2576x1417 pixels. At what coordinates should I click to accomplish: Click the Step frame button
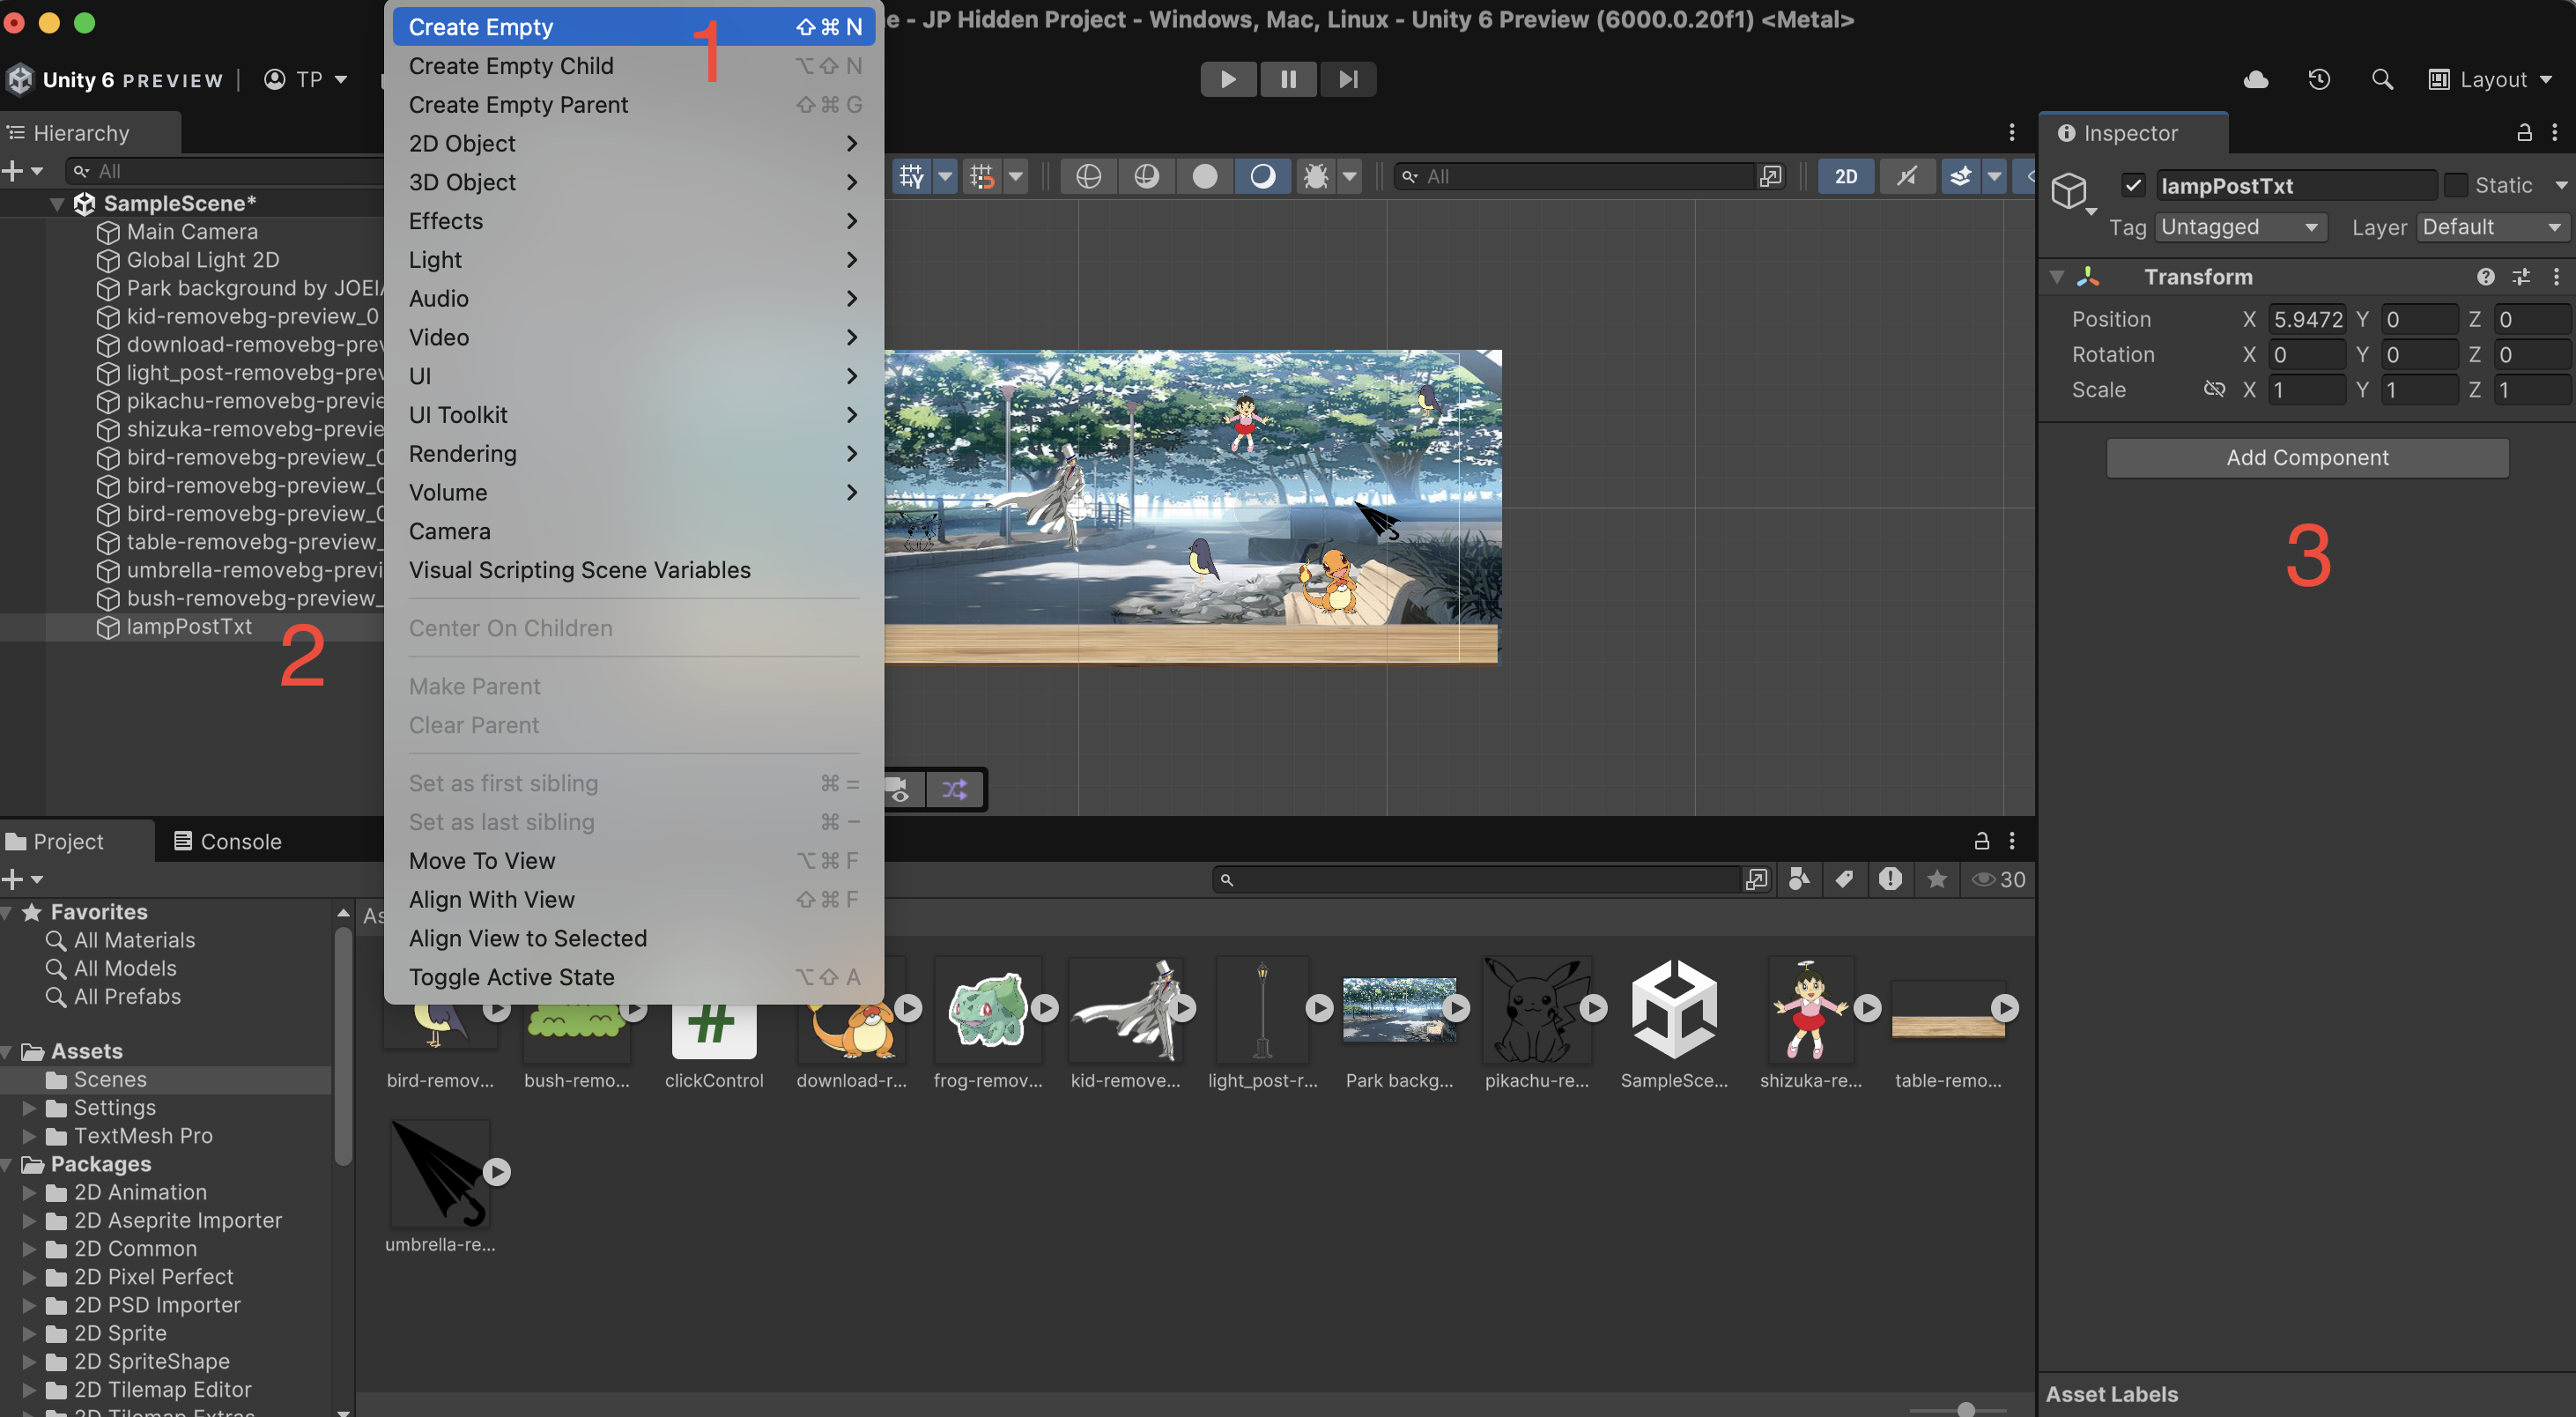coord(1348,79)
